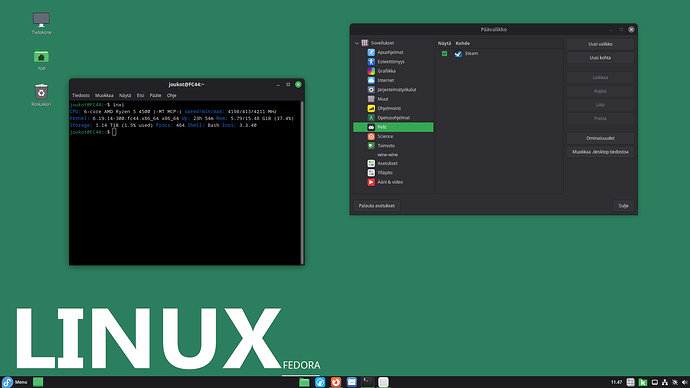
Task: Select the wine-wine tree entry
Action: [387, 155]
